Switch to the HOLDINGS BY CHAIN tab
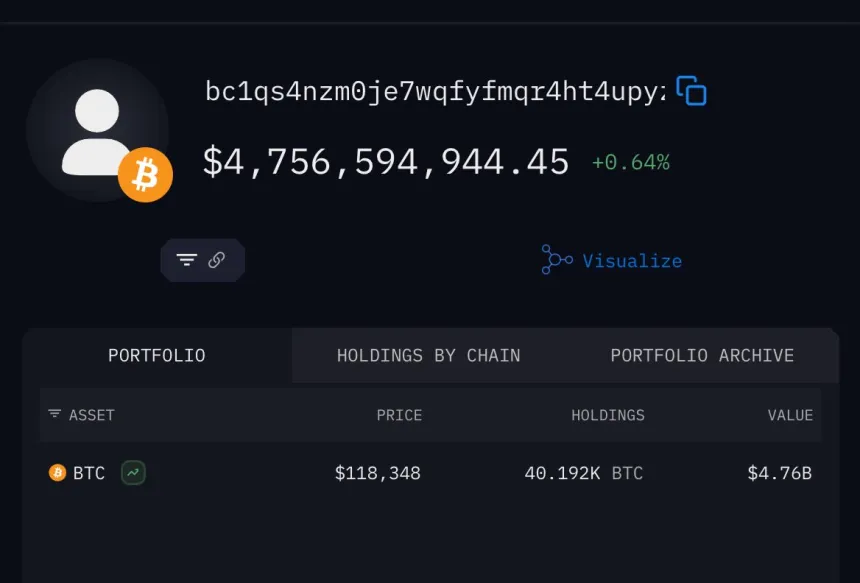This screenshot has height=583, width=860. [428, 355]
